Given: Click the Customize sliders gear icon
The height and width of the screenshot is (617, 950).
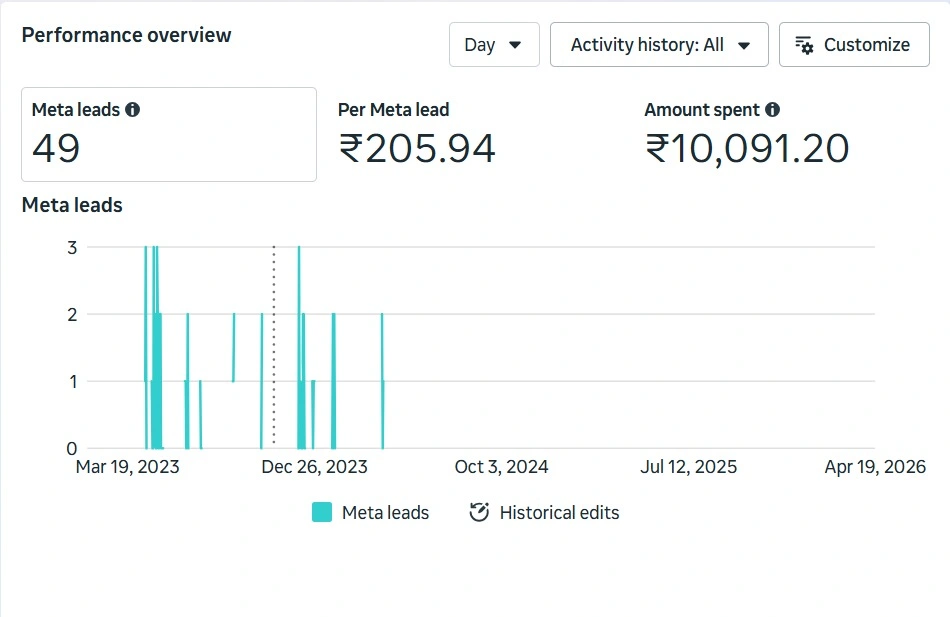Looking at the screenshot, I should [804, 45].
